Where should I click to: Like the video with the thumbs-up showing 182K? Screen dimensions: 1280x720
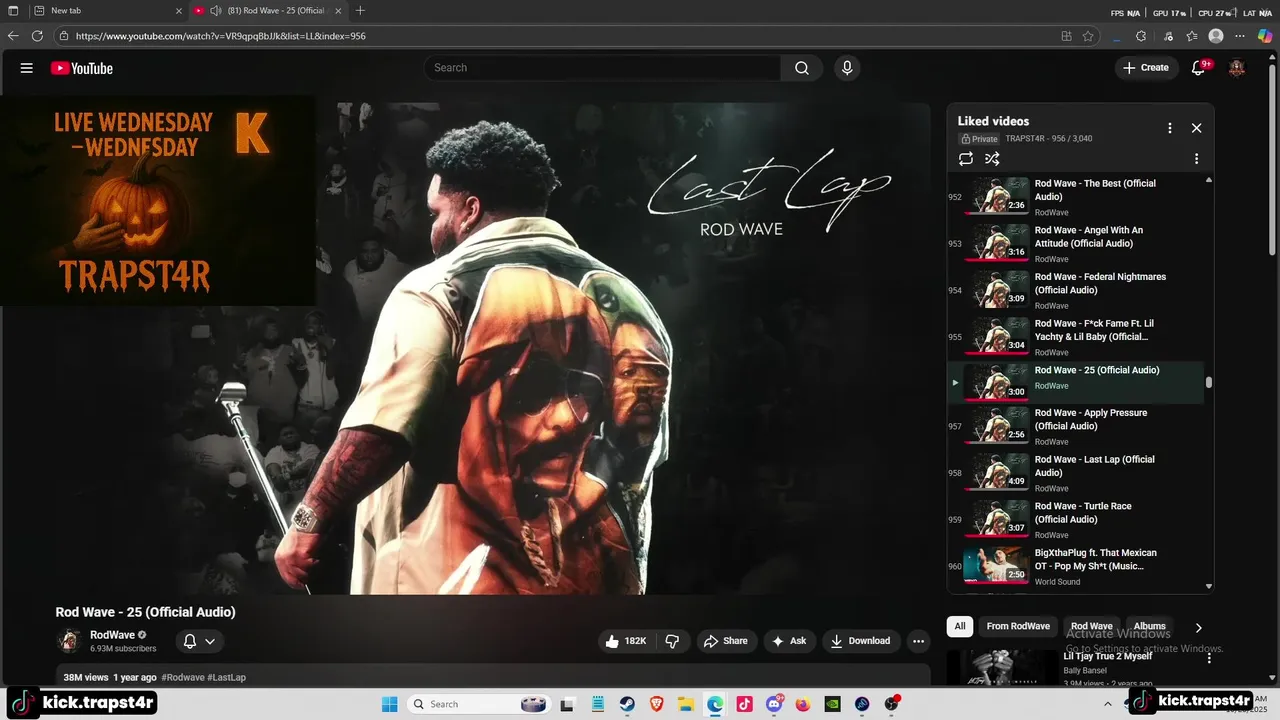(x=627, y=641)
